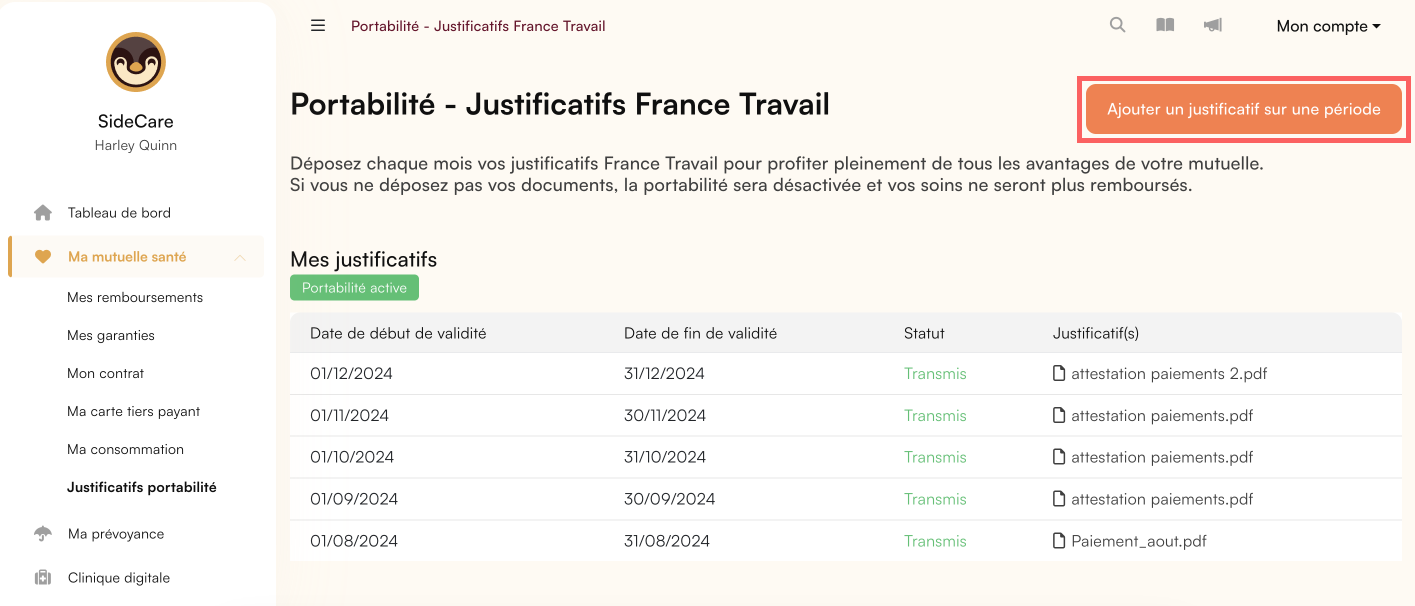Click end date 30/09/2024

(x=670, y=500)
